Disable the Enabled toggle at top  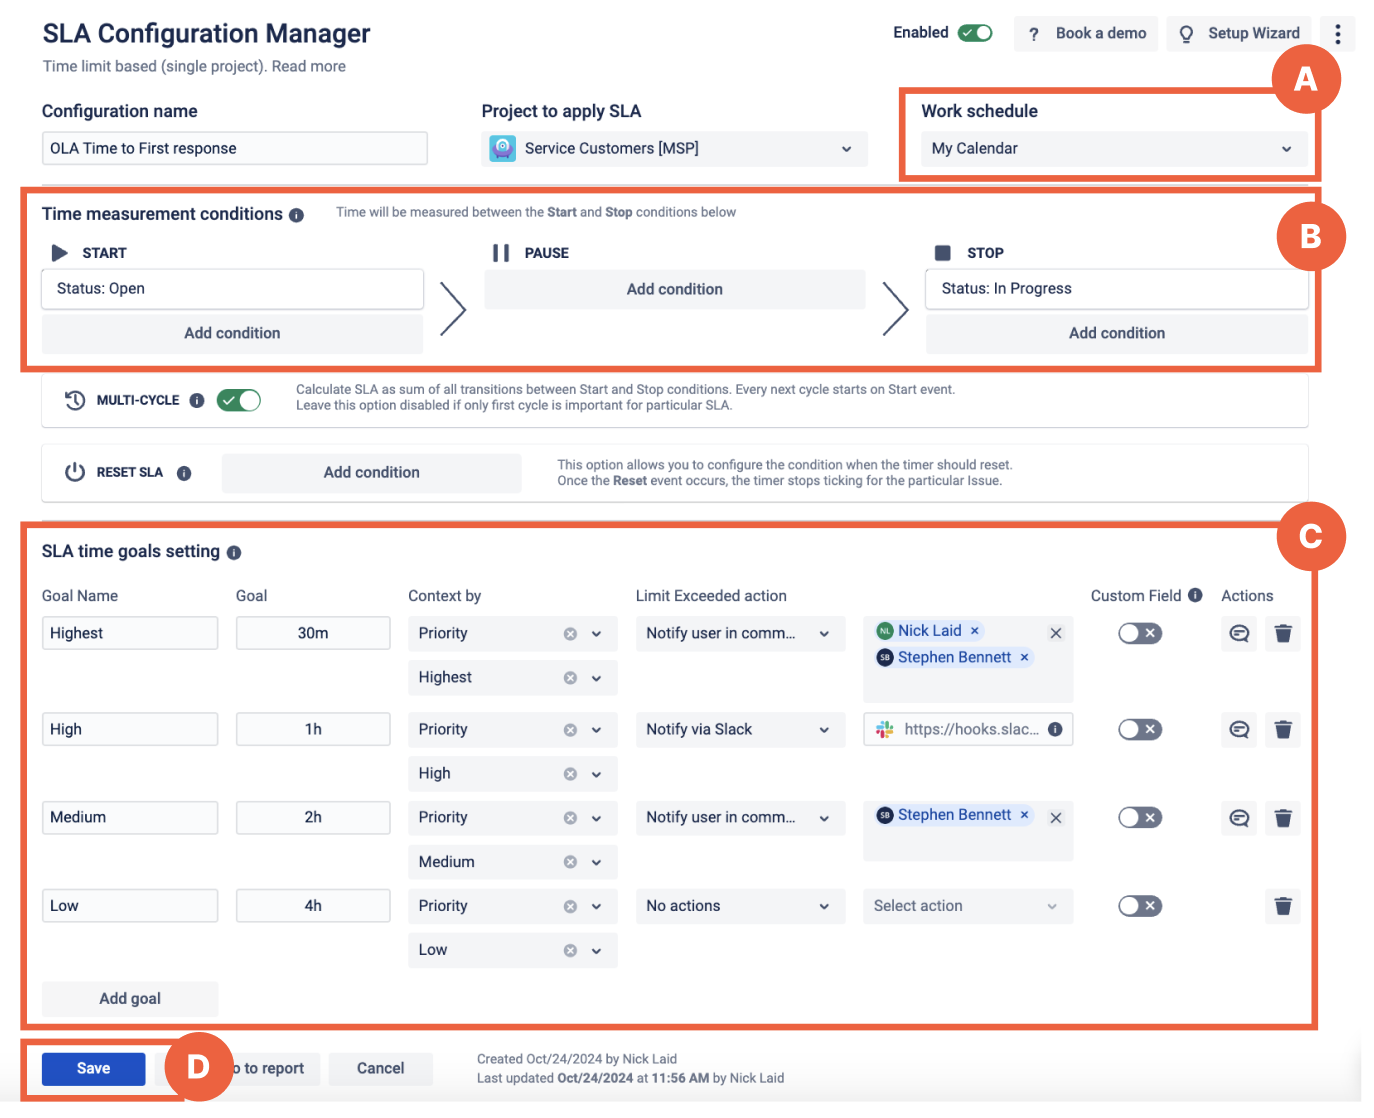975,33
